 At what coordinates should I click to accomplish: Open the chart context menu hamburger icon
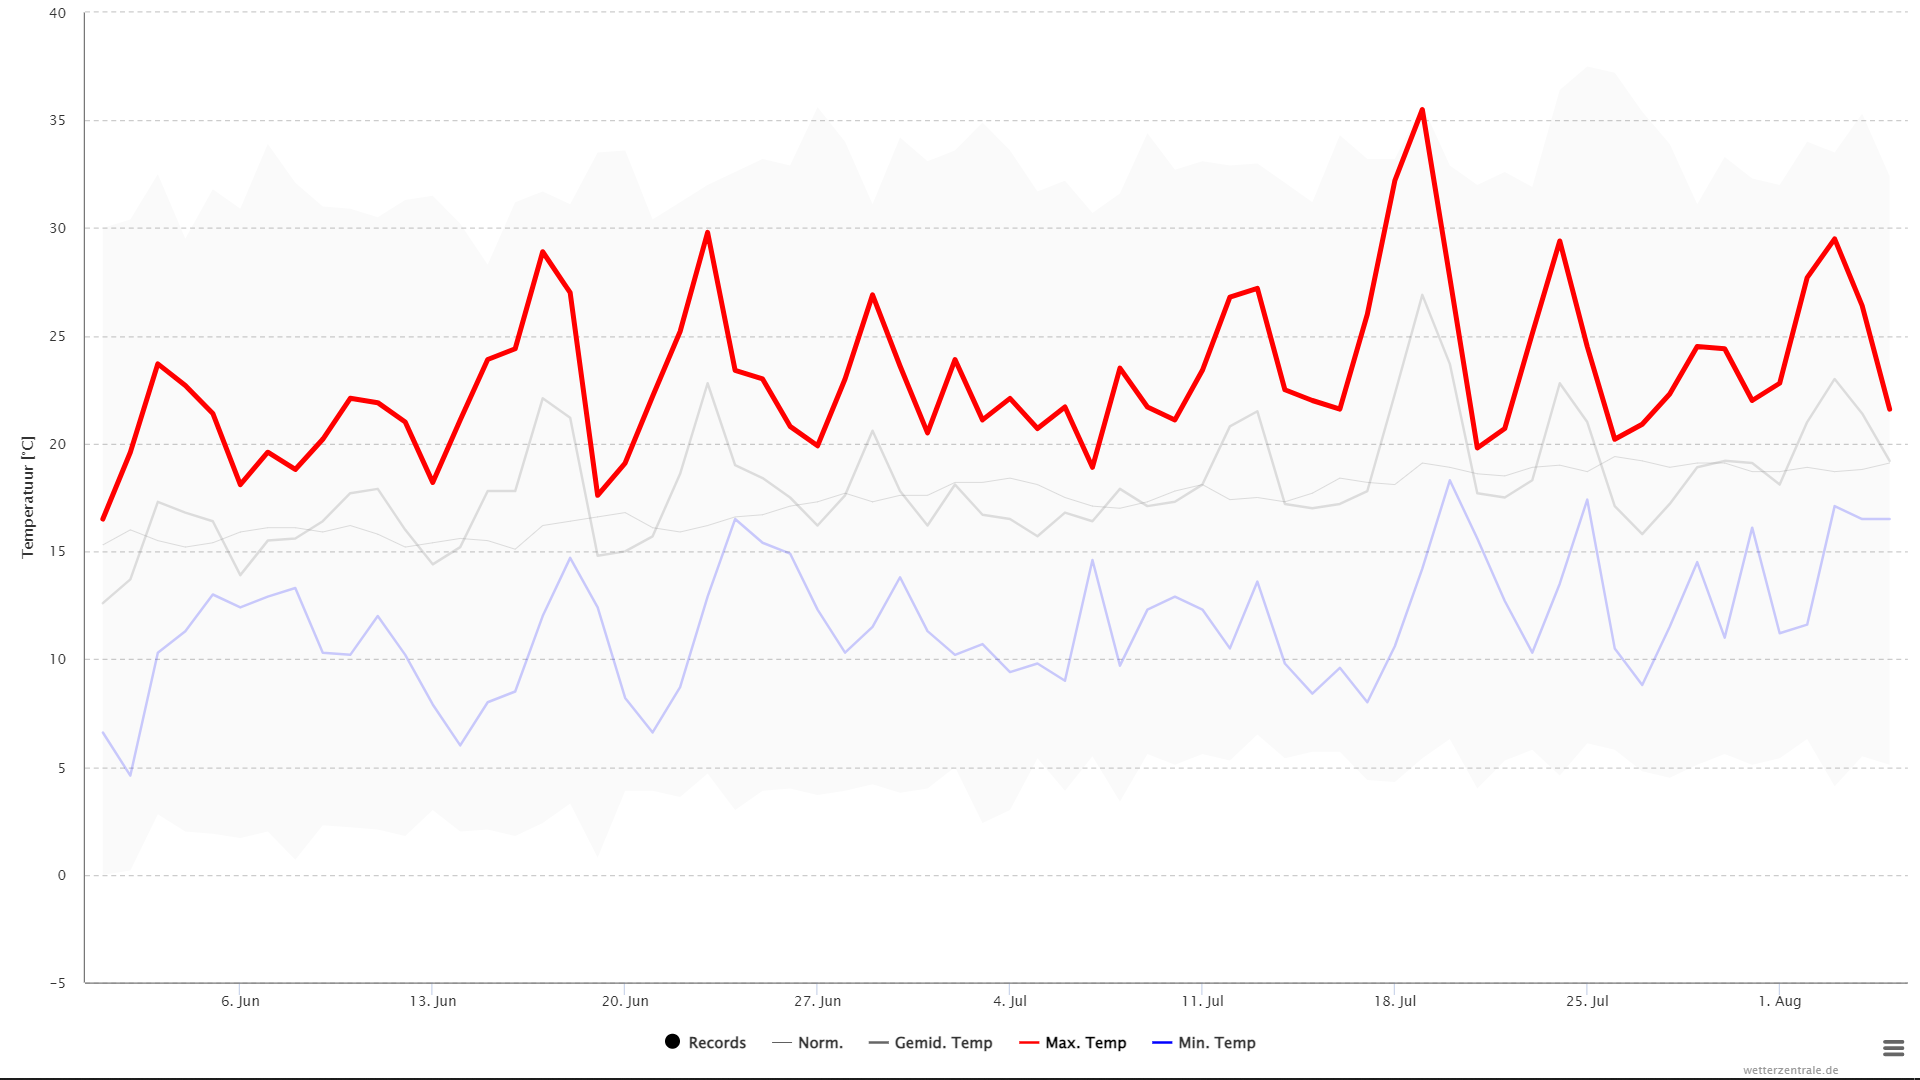(1893, 1048)
